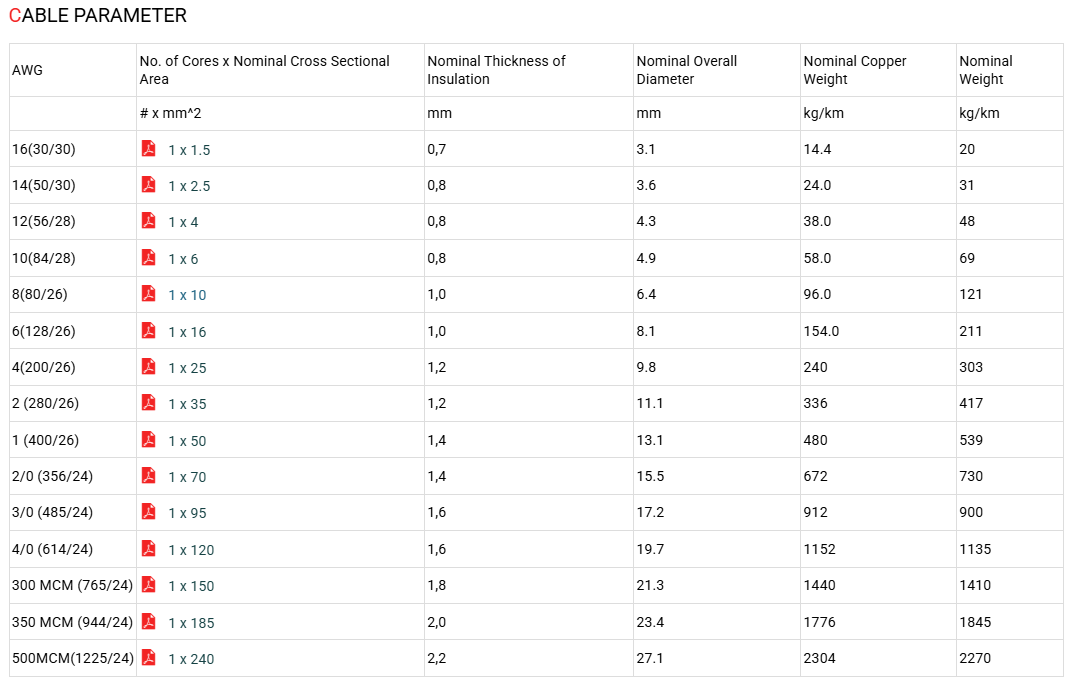
Task: Open the PDF icon for 1 x 1.5
Action: [x=148, y=148]
